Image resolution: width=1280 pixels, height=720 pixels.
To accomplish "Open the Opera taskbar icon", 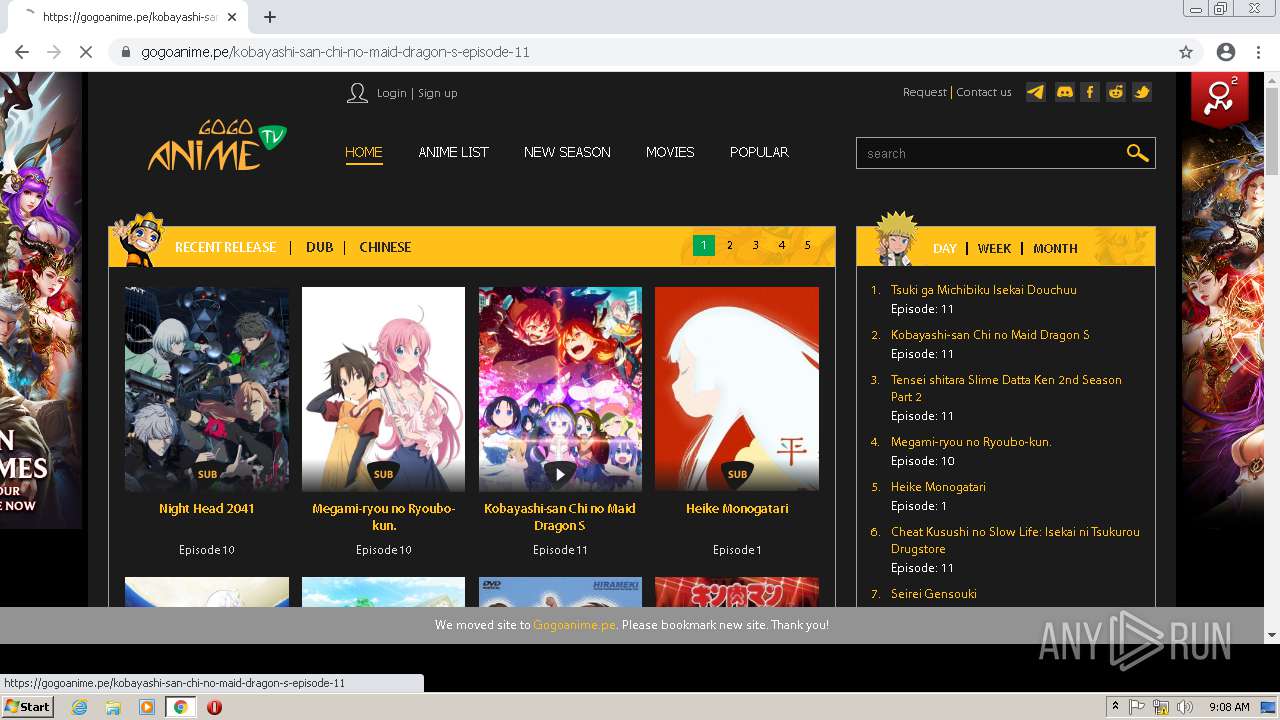I will click(x=214, y=707).
